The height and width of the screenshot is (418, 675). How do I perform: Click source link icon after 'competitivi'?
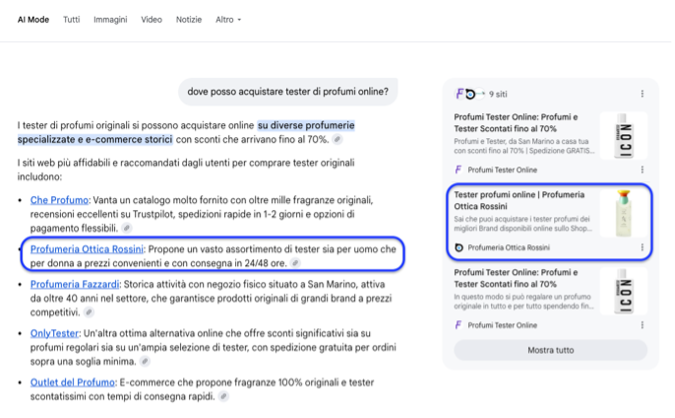[x=89, y=313]
